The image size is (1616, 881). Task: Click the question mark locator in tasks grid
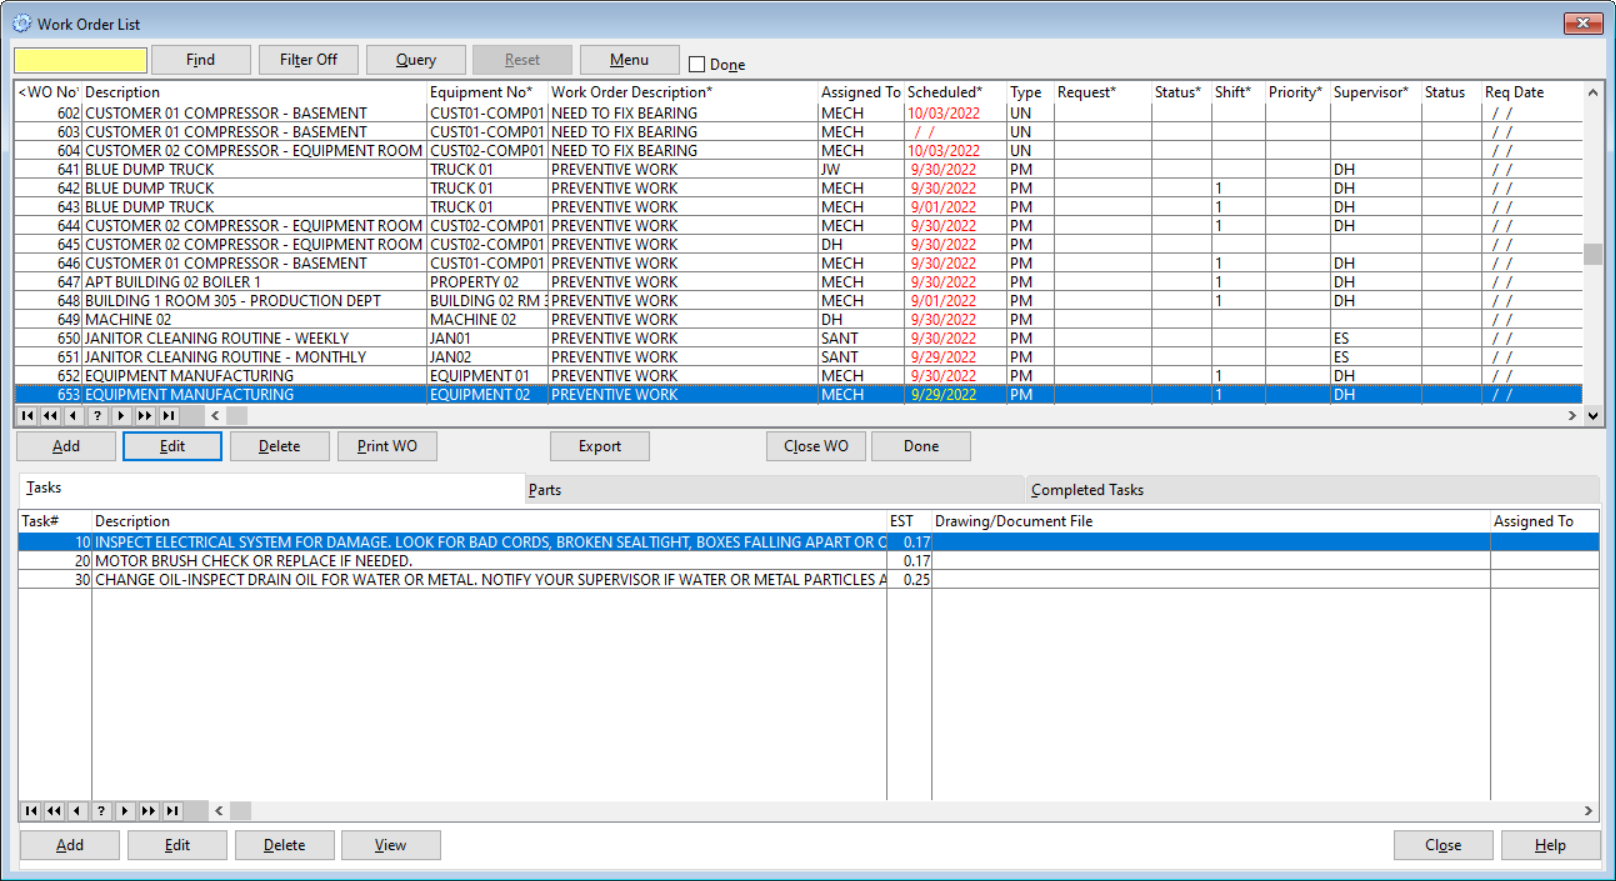(x=101, y=811)
